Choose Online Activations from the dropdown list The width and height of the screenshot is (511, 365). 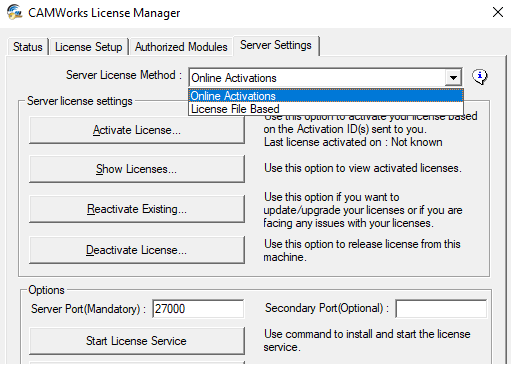coord(326,96)
